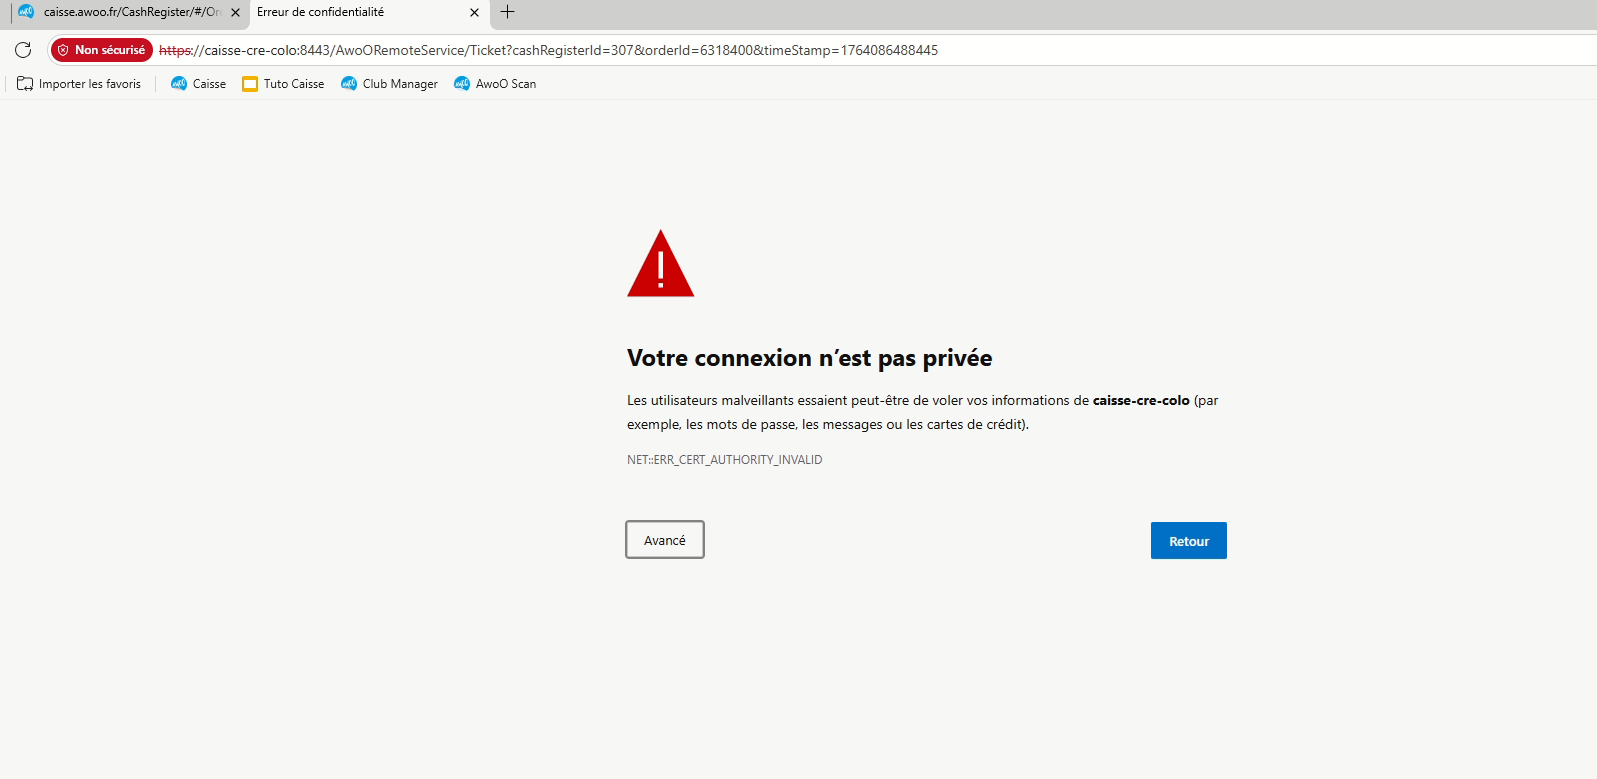1597x779 pixels.
Task: Click the bold caisse-cre-colo domain text
Action: [x=1140, y=400]
